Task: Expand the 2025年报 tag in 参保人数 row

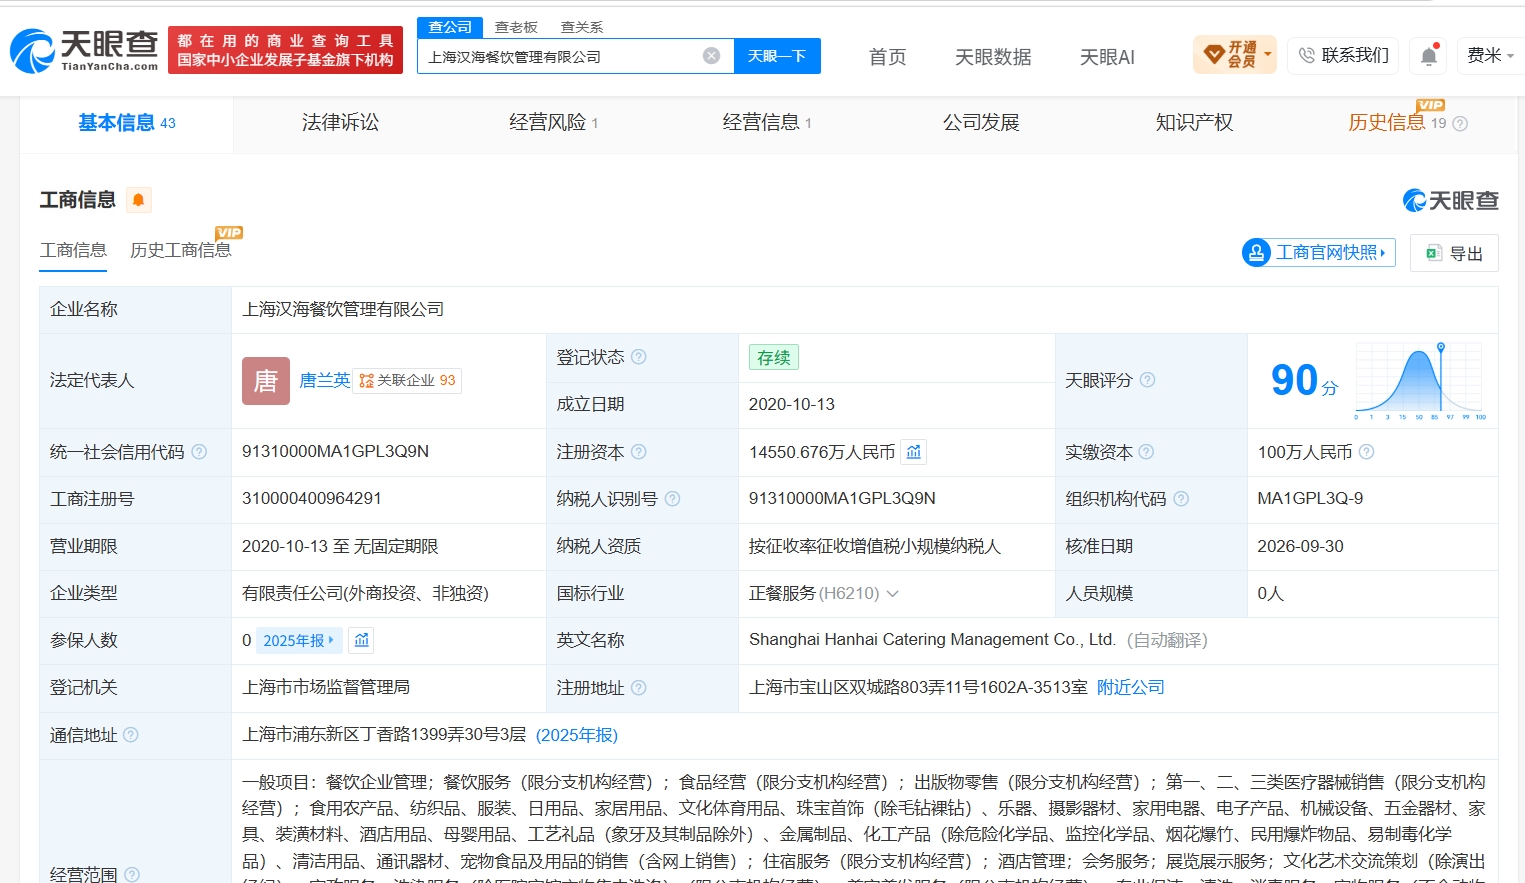Action: [299, 640]
